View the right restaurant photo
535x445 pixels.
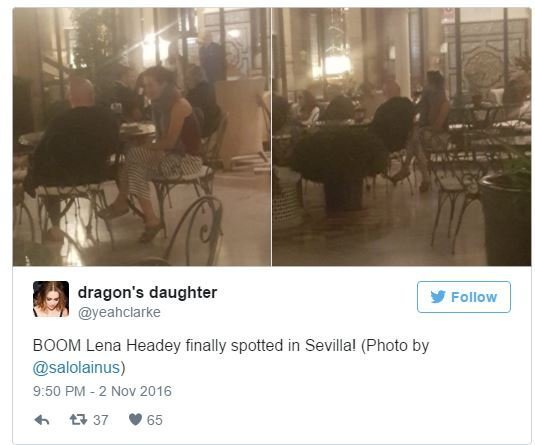pyautogui.click(x=402, y=137)
